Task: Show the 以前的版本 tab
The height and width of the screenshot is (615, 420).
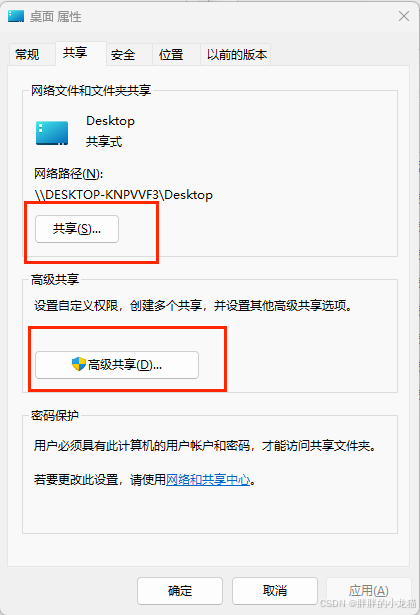Action: tap(237, 55)
